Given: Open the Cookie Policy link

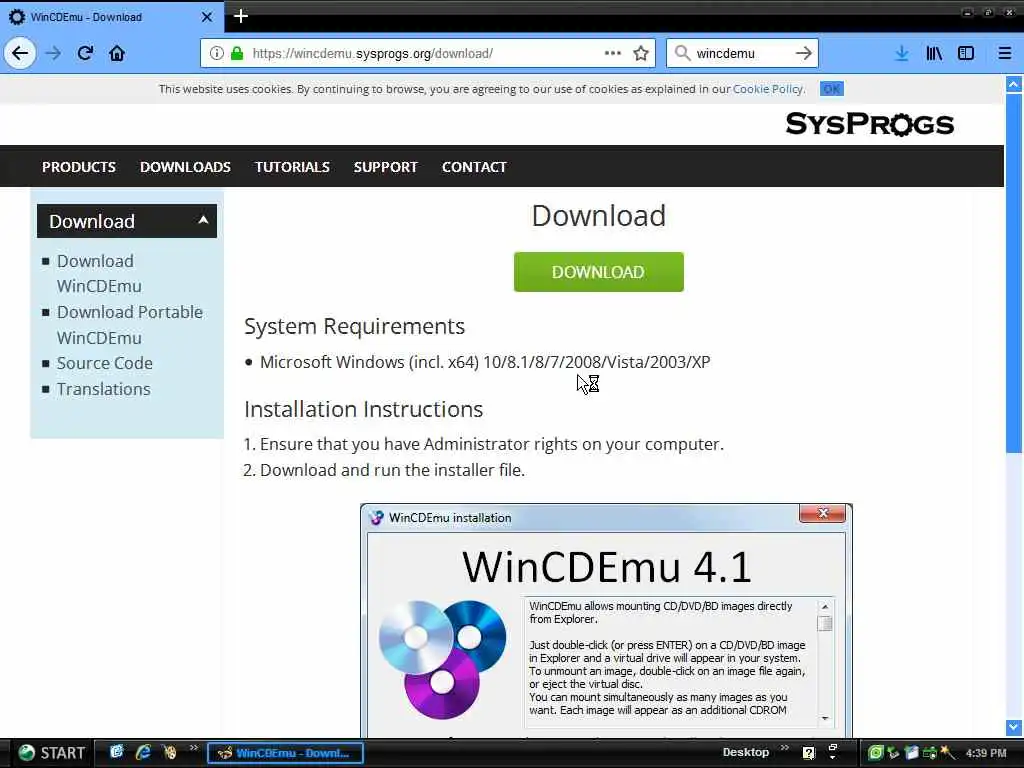Looking at the screenshot, I should pos(767,89).
